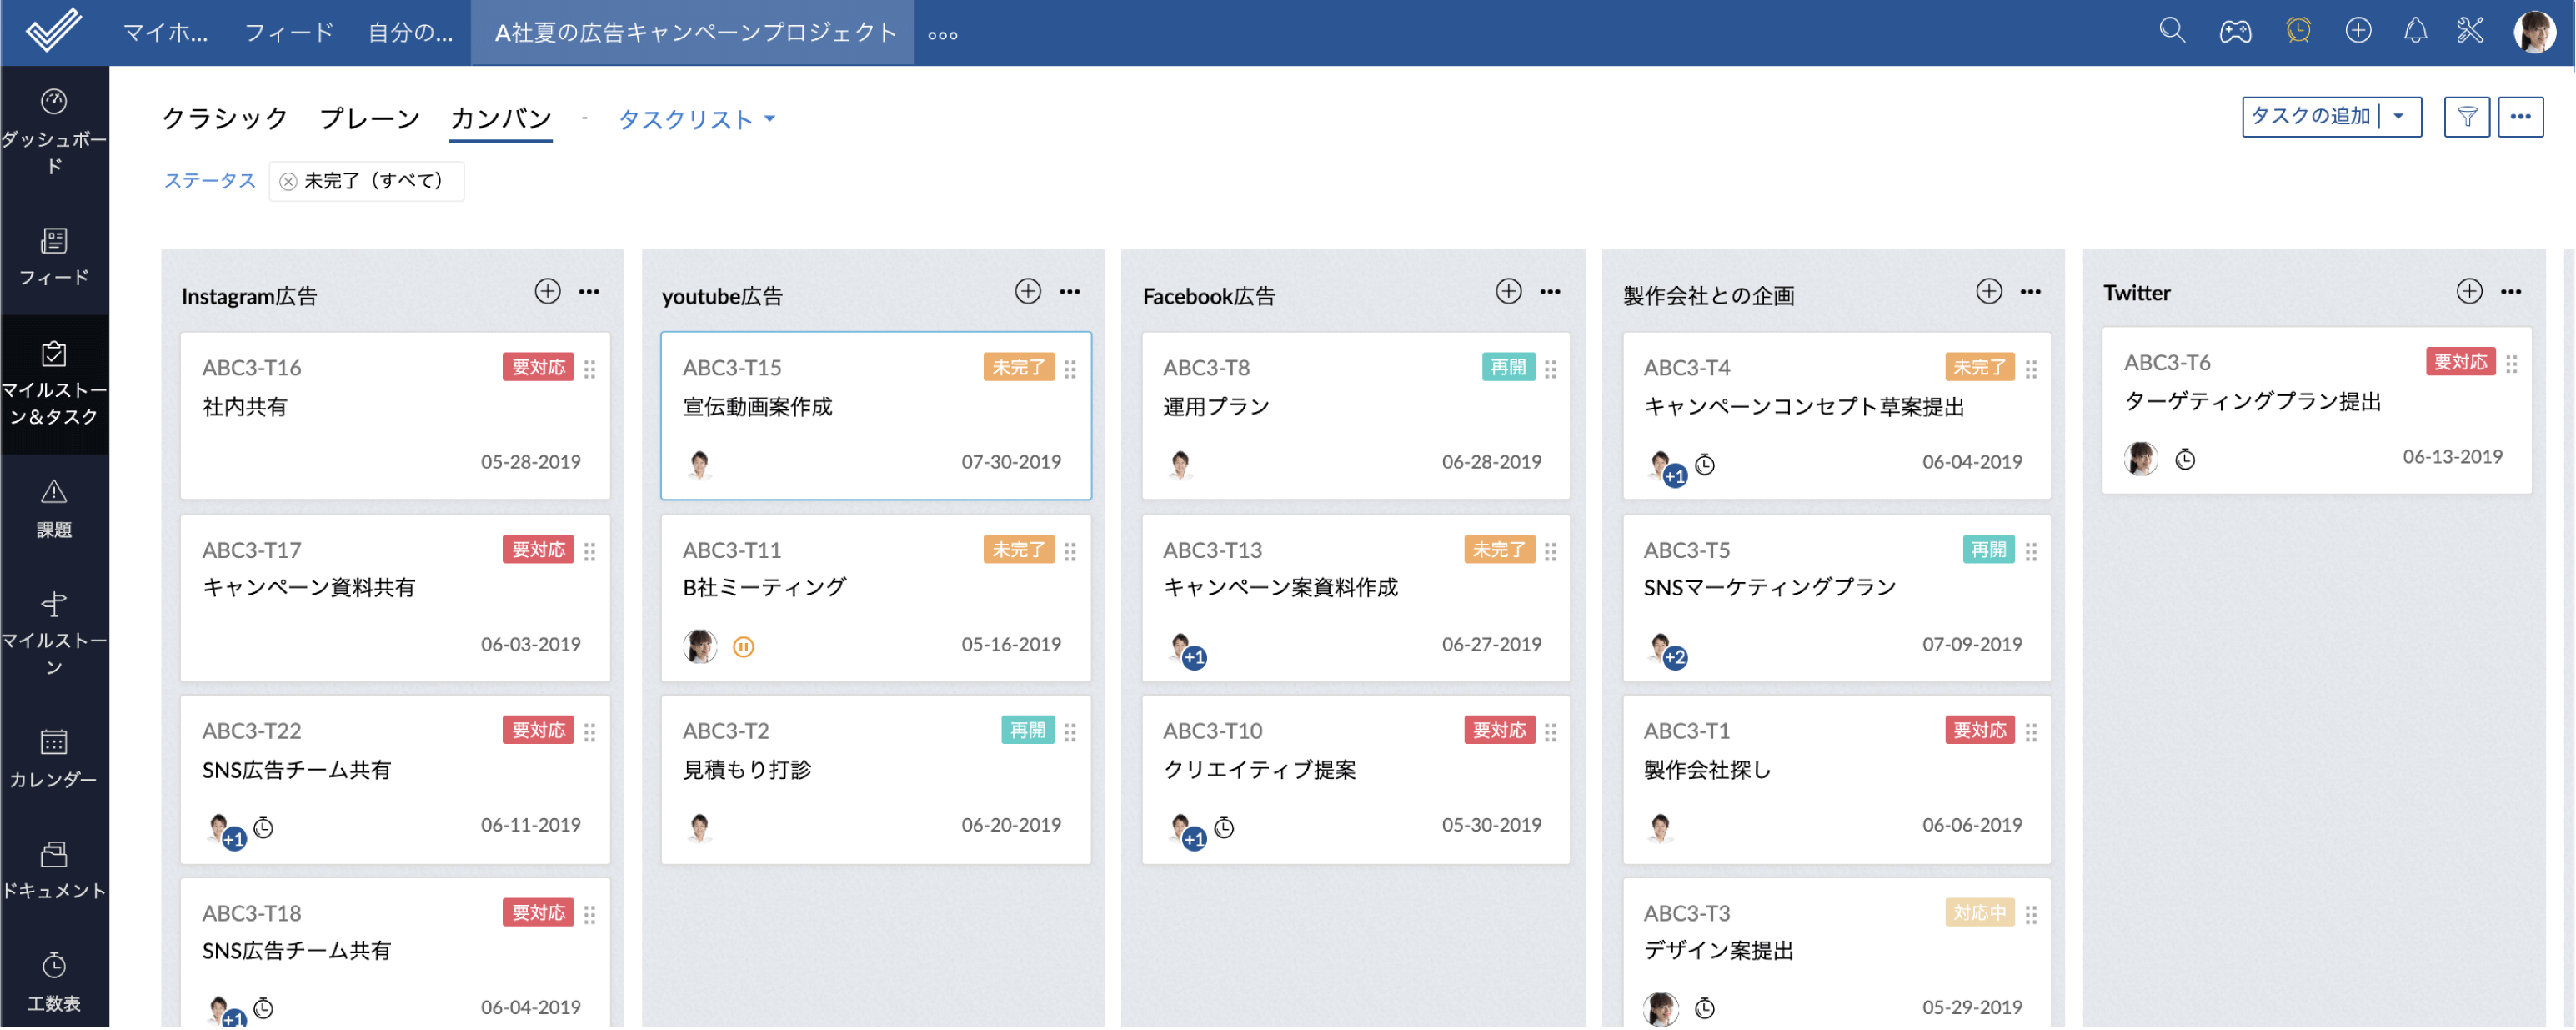Open 再開 status tag on ABC3-T8
Viewport: 2576px width, 1030px height.
pos(1508,367)
